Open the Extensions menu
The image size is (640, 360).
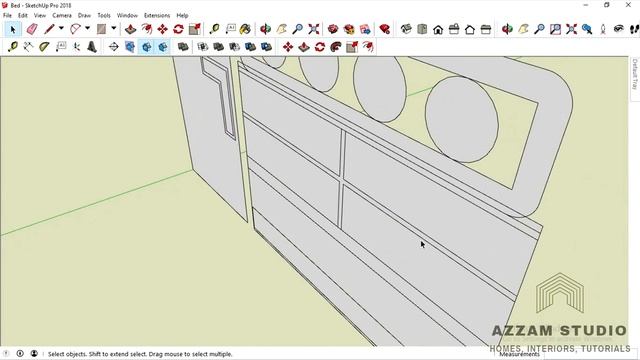(157, 16)
